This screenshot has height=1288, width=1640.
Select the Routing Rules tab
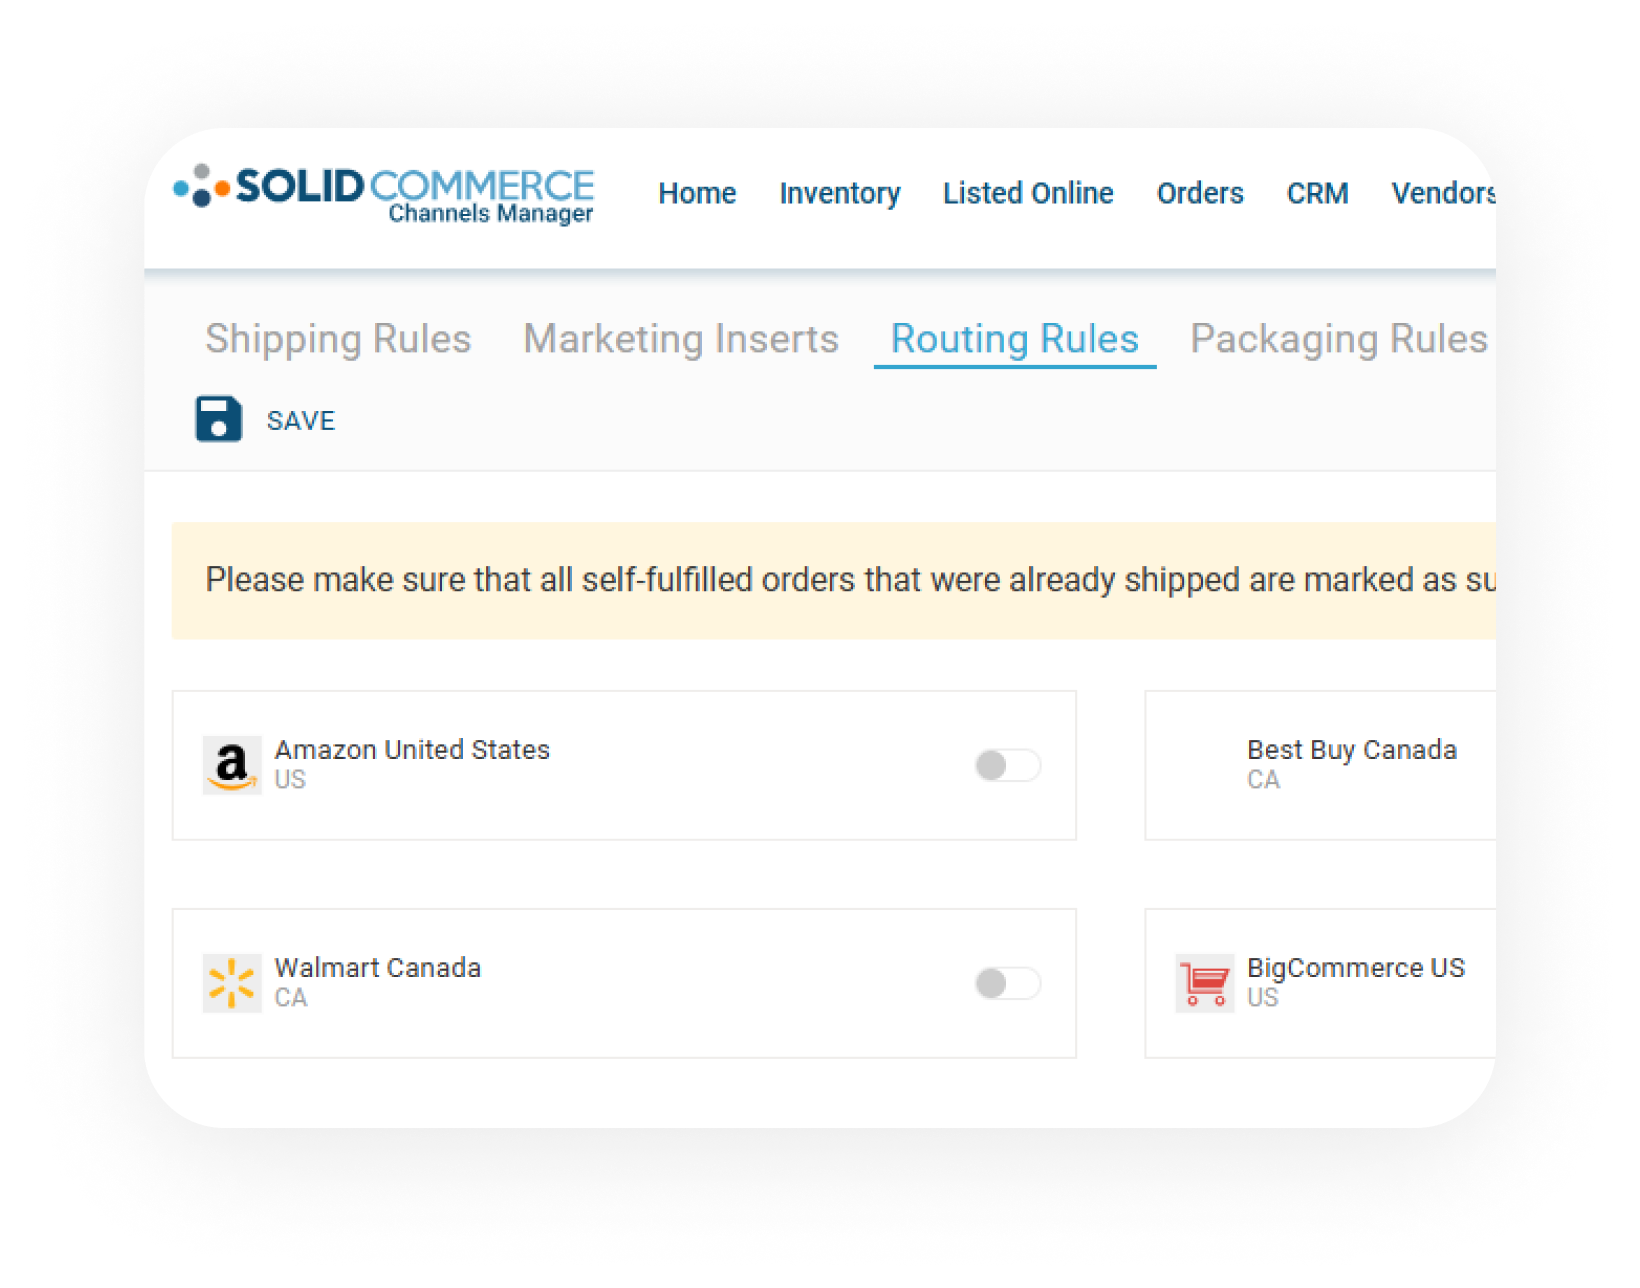(1015, 340)
